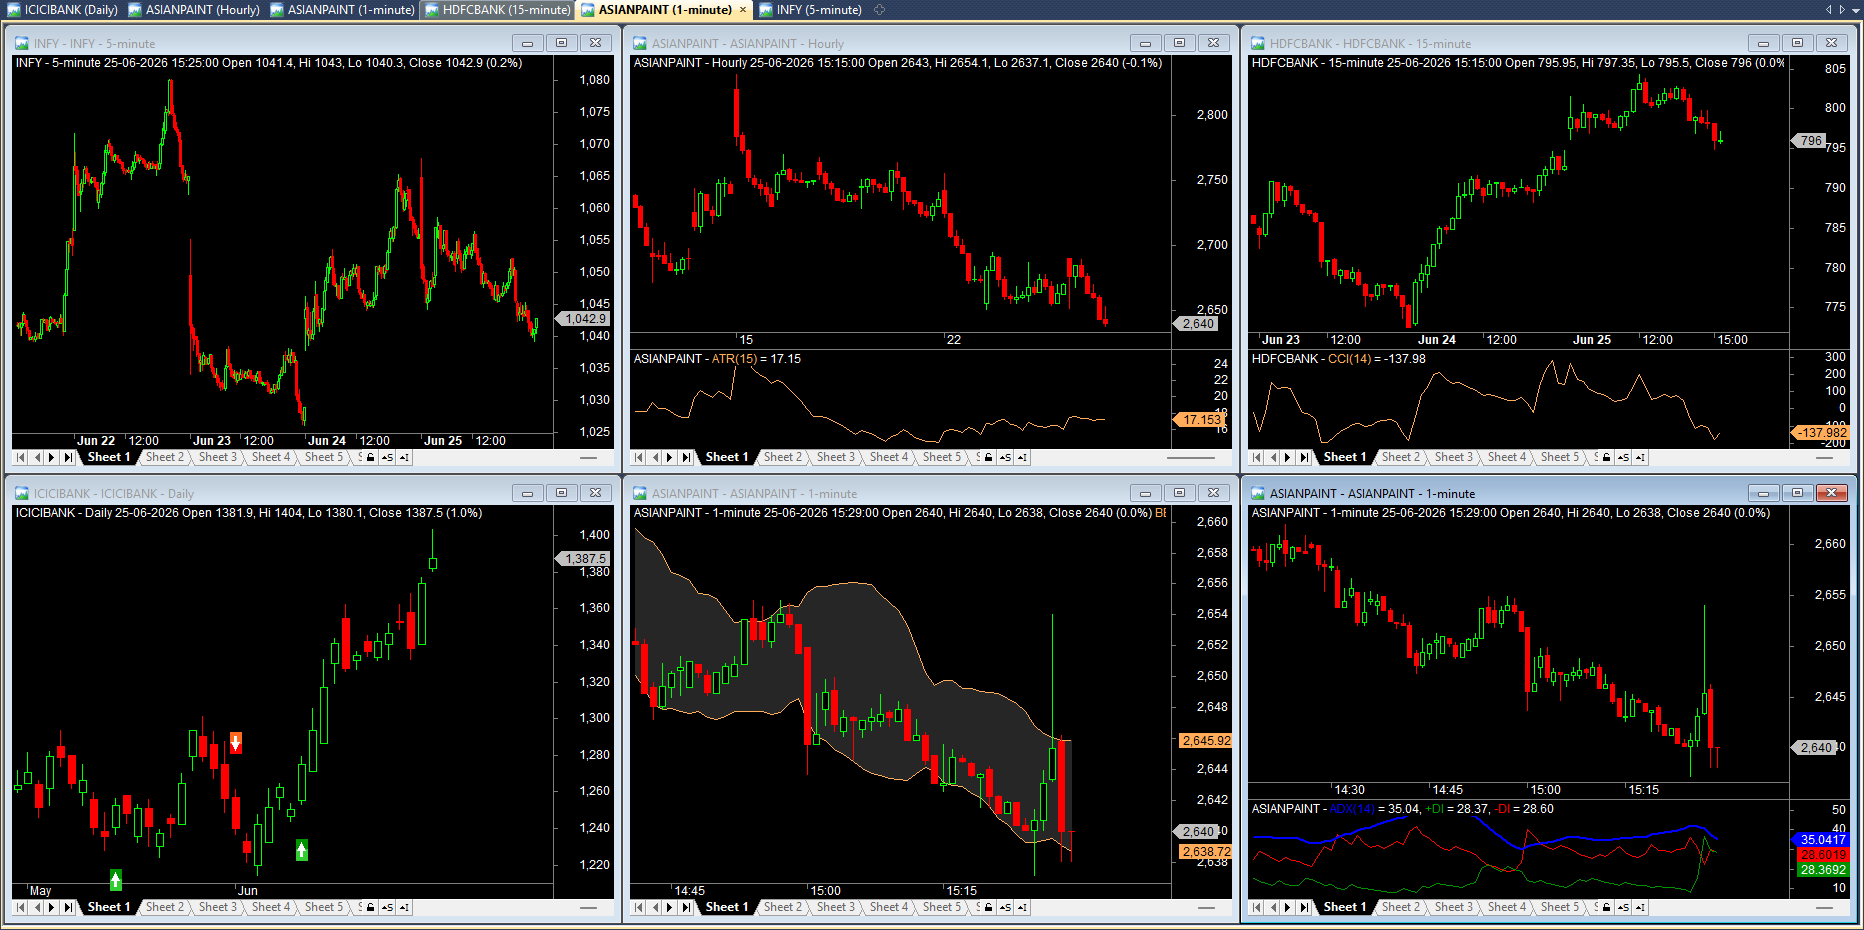Jump to last sheet in HDFCBANK 15-minute window

(1304, 457)
